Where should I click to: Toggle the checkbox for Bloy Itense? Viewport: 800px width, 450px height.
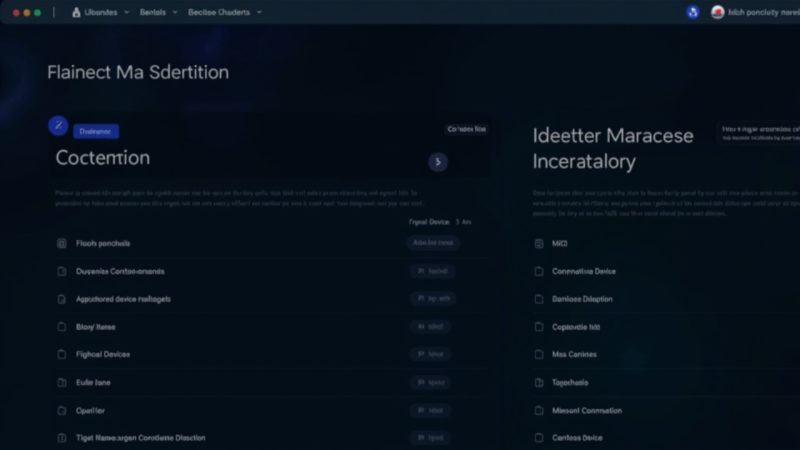[62, 326]
